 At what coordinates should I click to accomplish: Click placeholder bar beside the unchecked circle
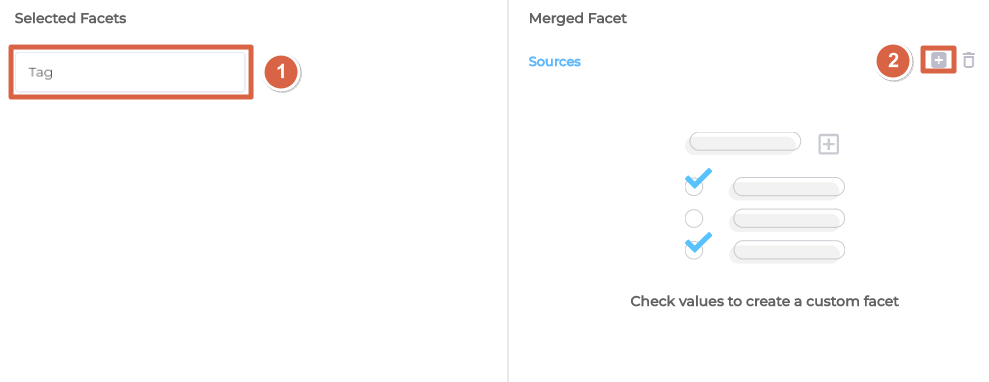click(x=787, y=219)
